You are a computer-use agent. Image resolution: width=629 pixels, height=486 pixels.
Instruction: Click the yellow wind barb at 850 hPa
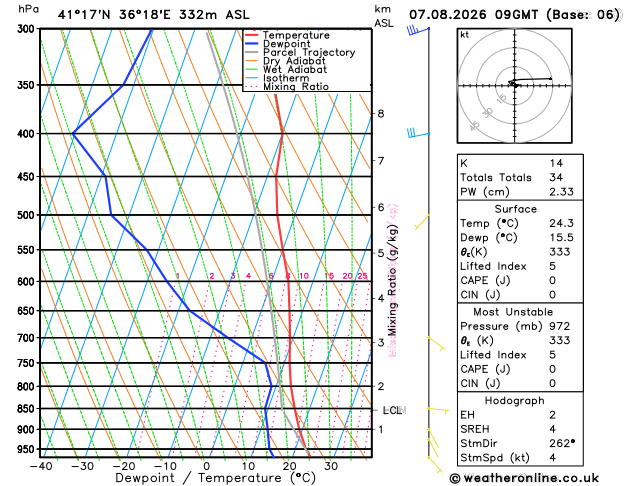[438, 410]
